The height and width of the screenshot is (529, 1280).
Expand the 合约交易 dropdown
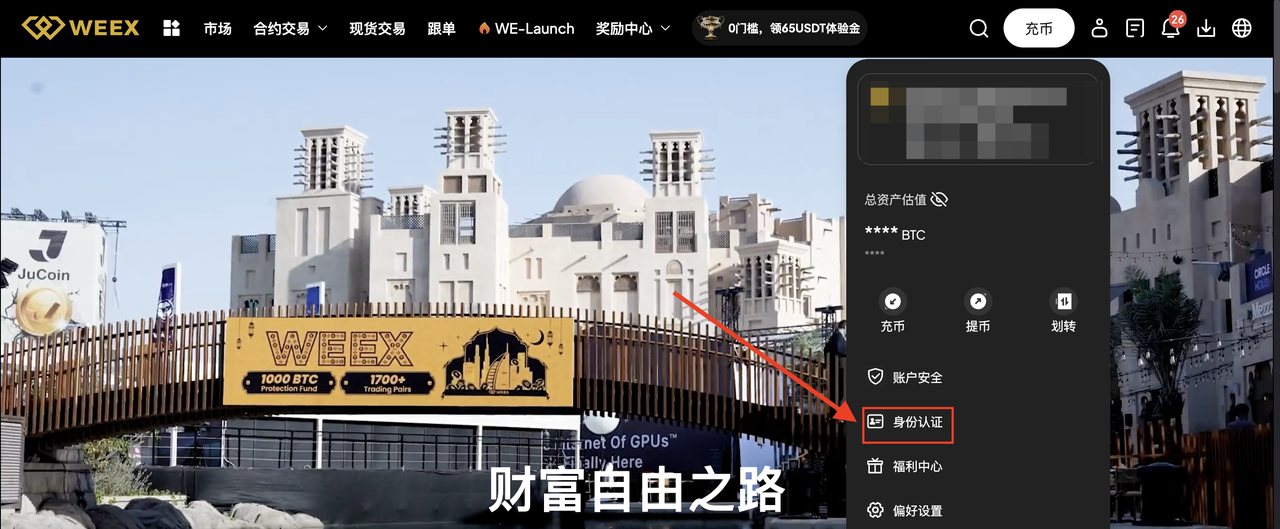290,28
